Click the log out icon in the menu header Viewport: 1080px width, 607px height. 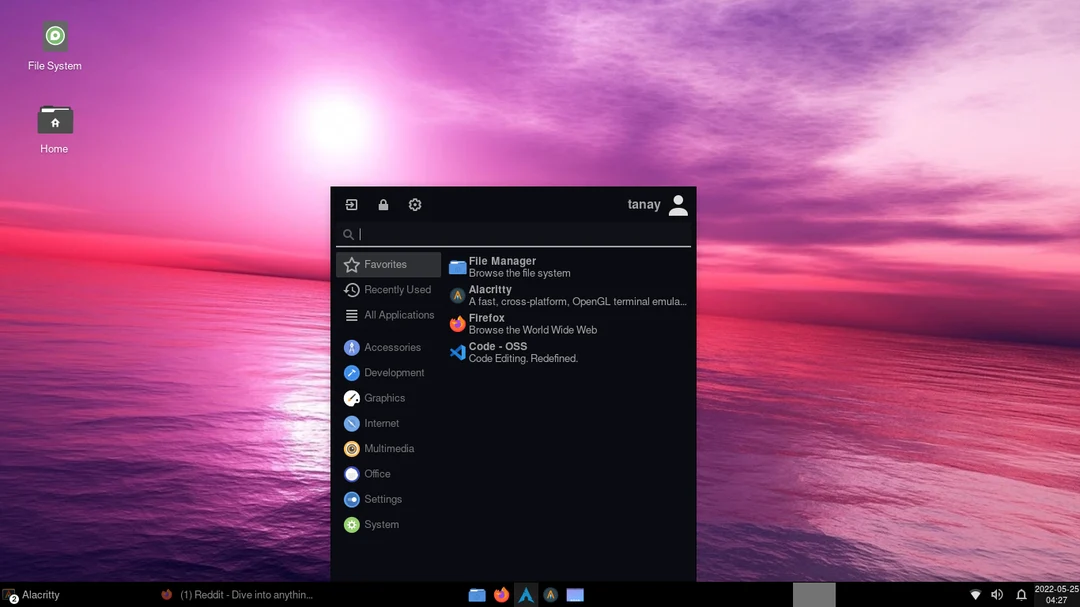point(351,204)
